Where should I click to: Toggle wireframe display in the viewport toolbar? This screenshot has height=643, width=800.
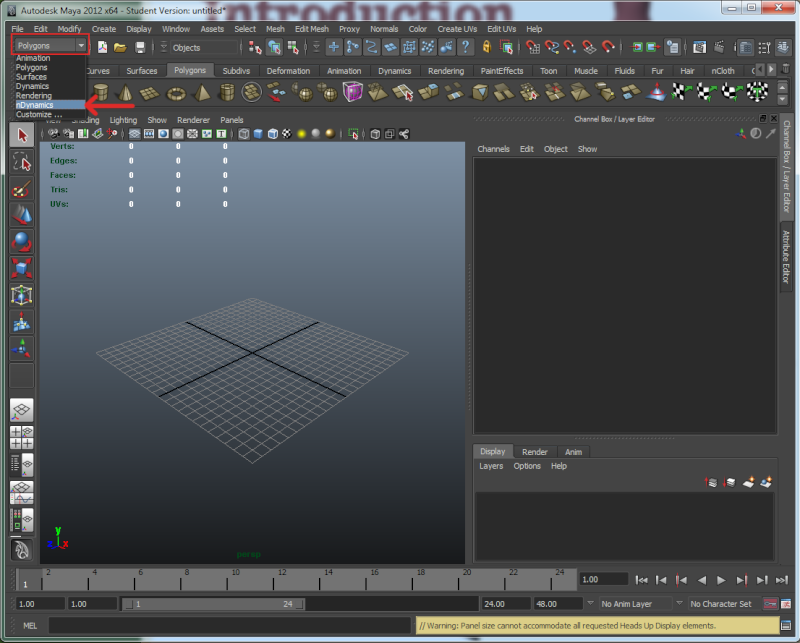244,134
